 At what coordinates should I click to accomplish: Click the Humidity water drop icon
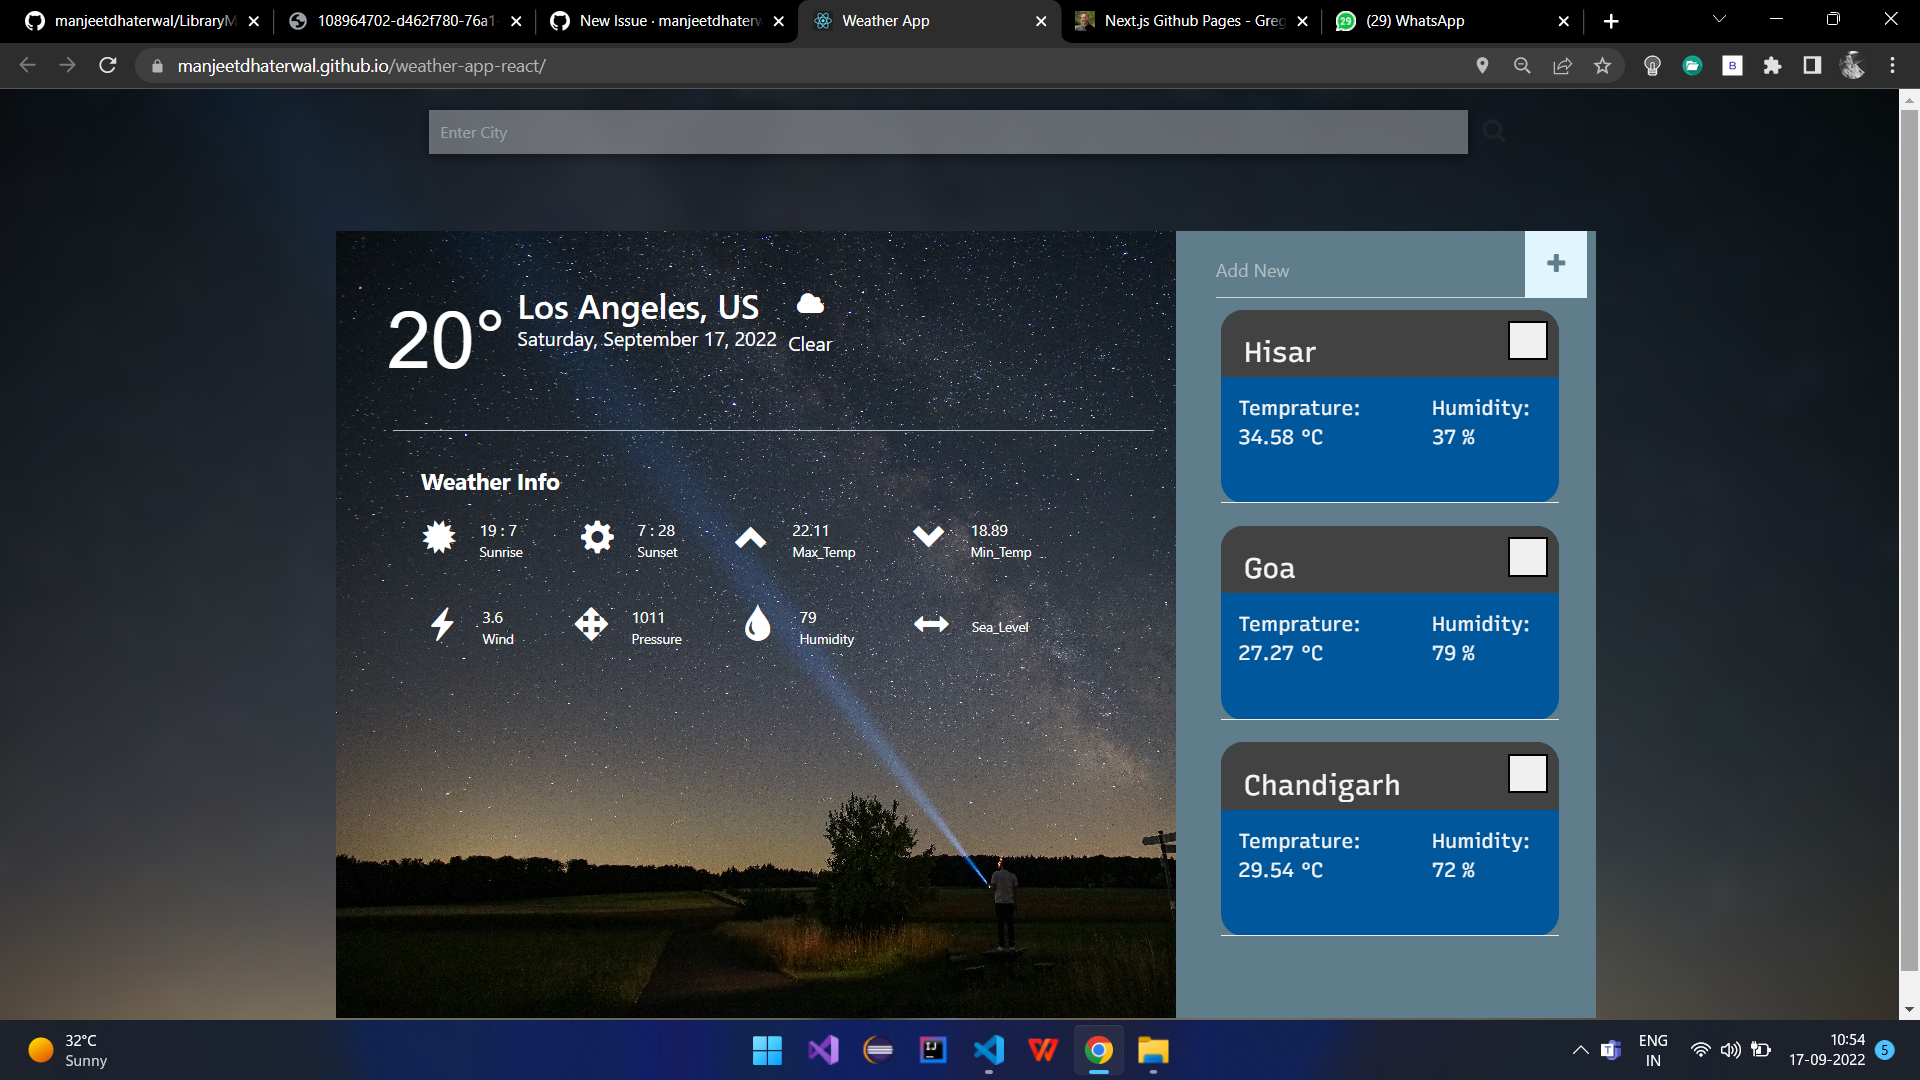758,624
